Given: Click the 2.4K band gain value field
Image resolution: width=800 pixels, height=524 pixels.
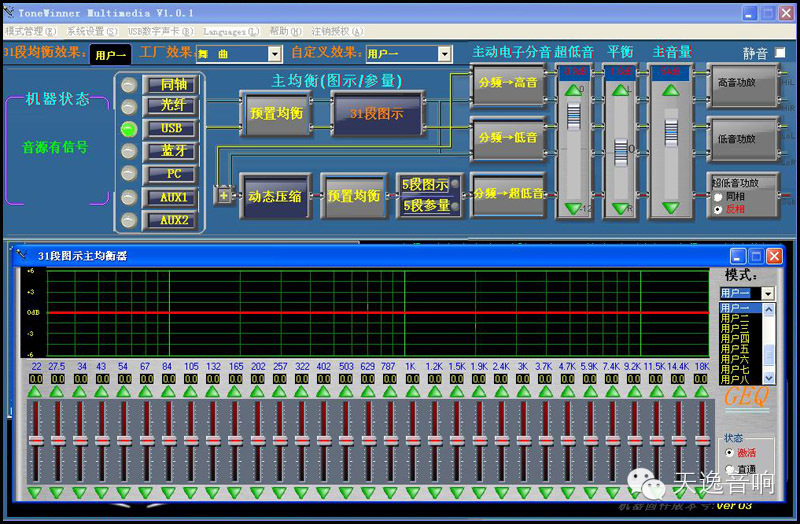Looking at the screenshot, I should point(501,379).
